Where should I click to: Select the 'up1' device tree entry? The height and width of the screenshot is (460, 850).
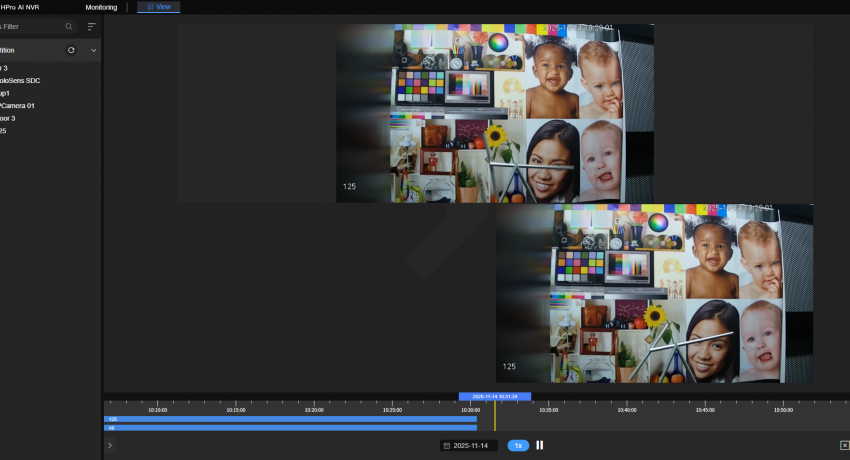click(x=5, y=93)
